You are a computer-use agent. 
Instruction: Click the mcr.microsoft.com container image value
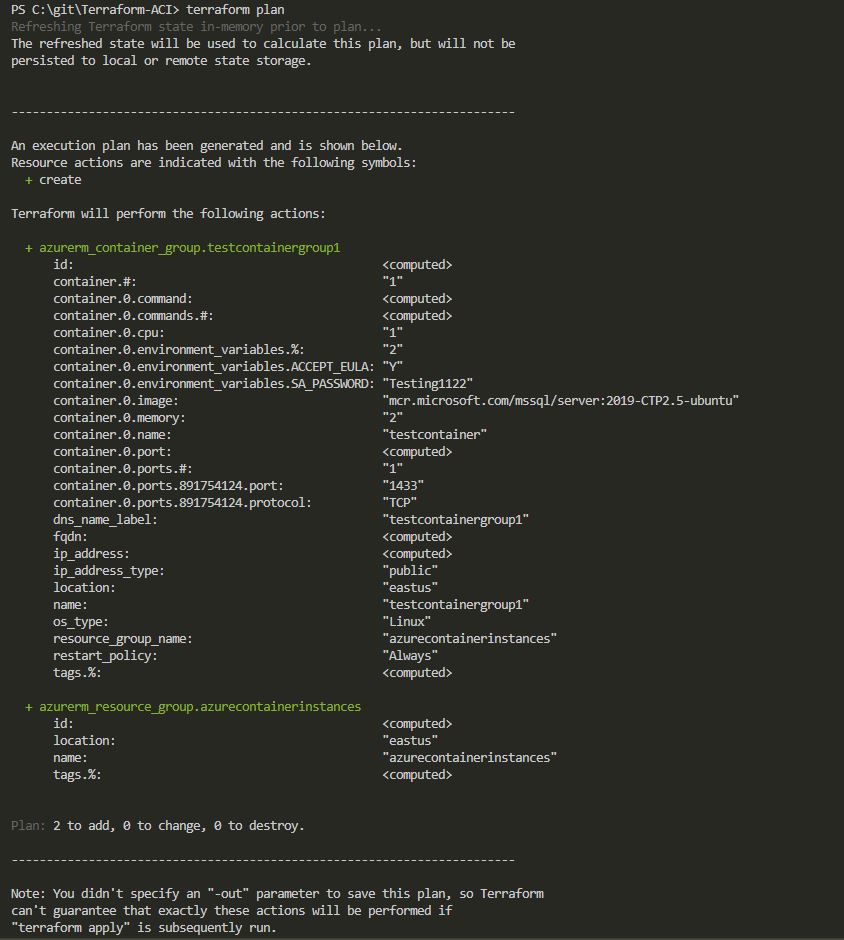click(560, 400)
